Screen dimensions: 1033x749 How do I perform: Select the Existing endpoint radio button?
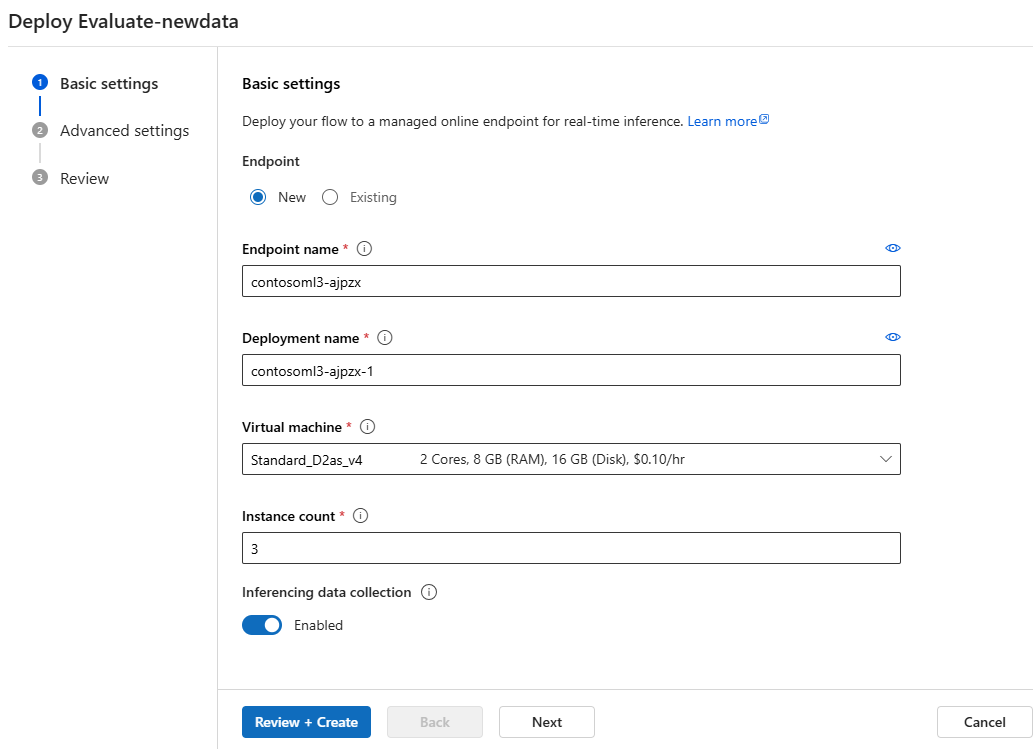[330, 197]
